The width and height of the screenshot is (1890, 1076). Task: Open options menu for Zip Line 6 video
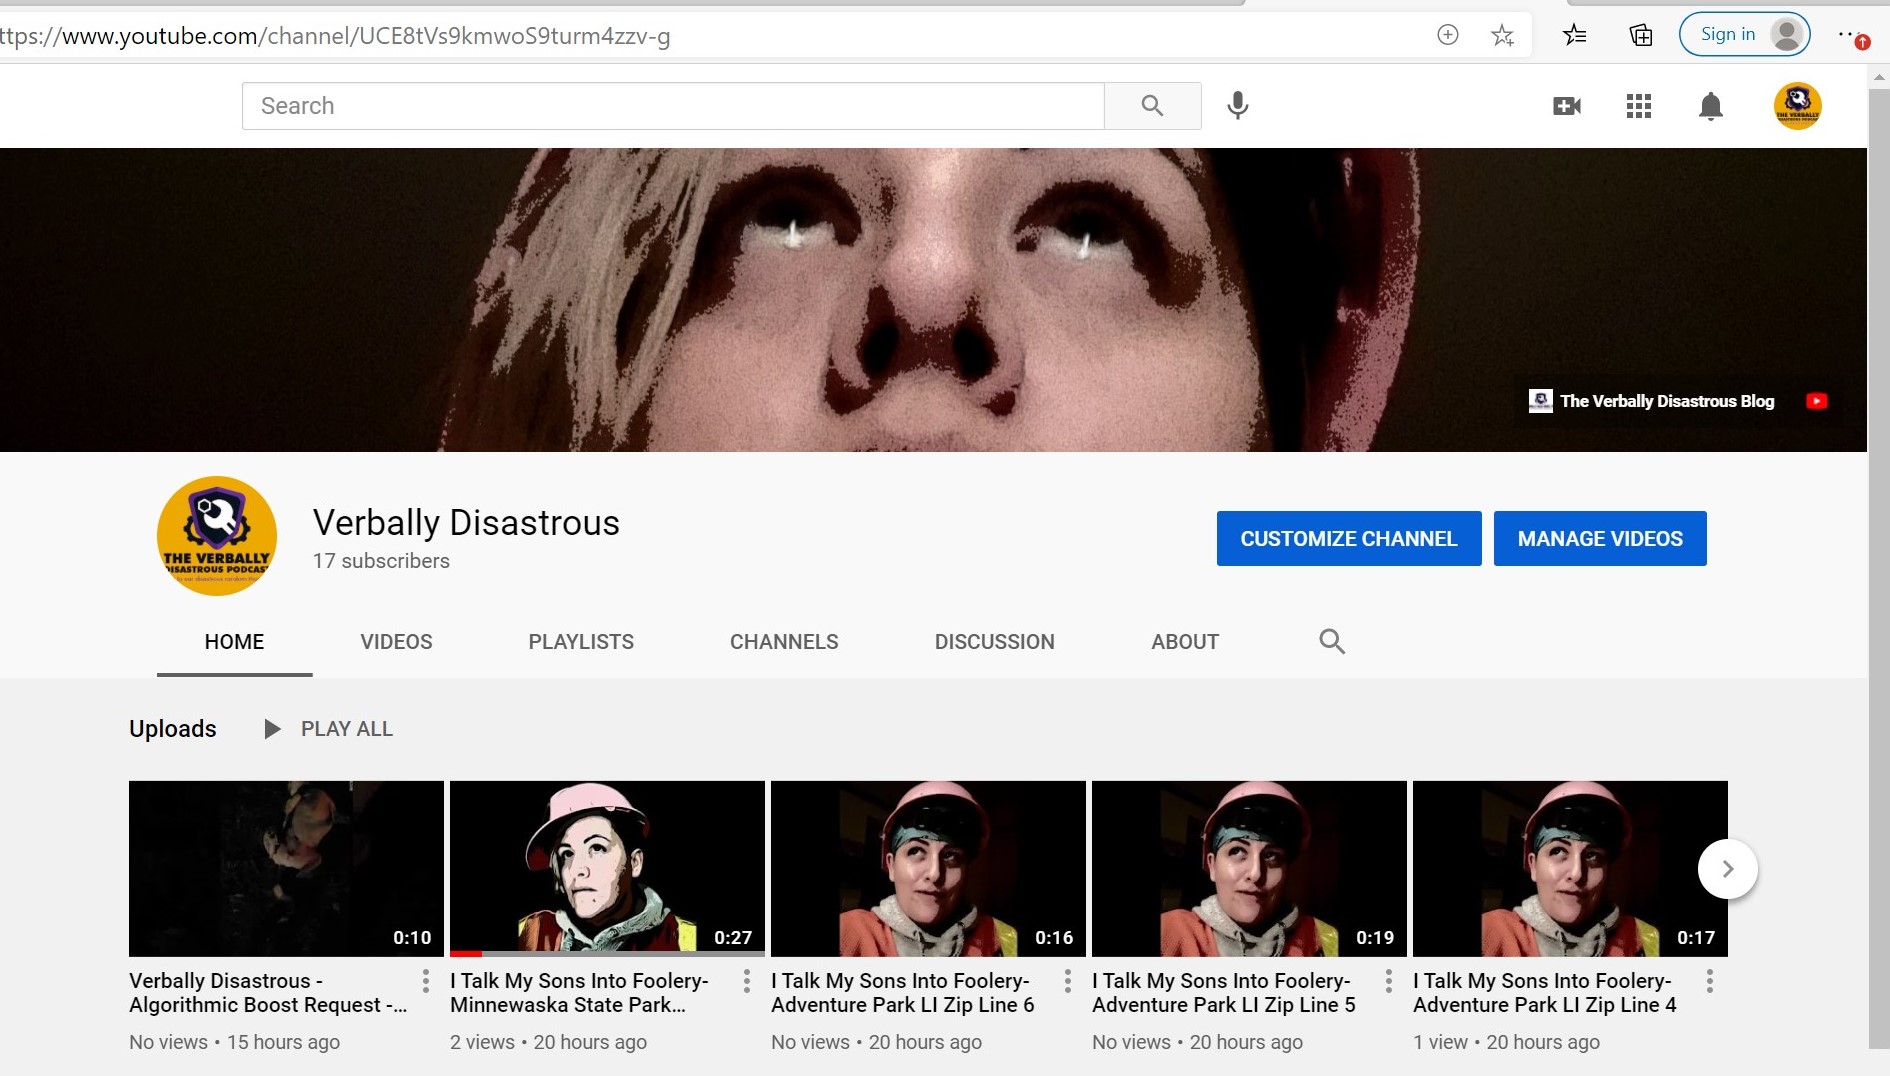click(x=1067, y=981)
